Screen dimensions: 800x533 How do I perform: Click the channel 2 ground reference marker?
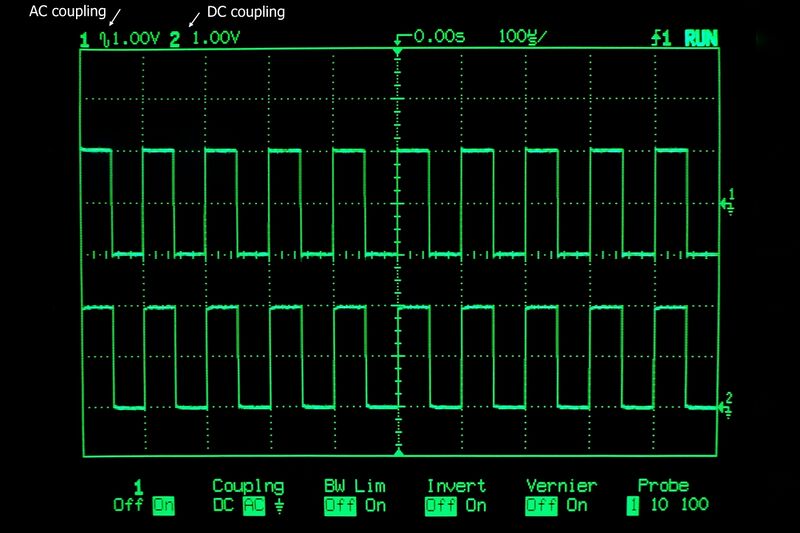(728, 406)
